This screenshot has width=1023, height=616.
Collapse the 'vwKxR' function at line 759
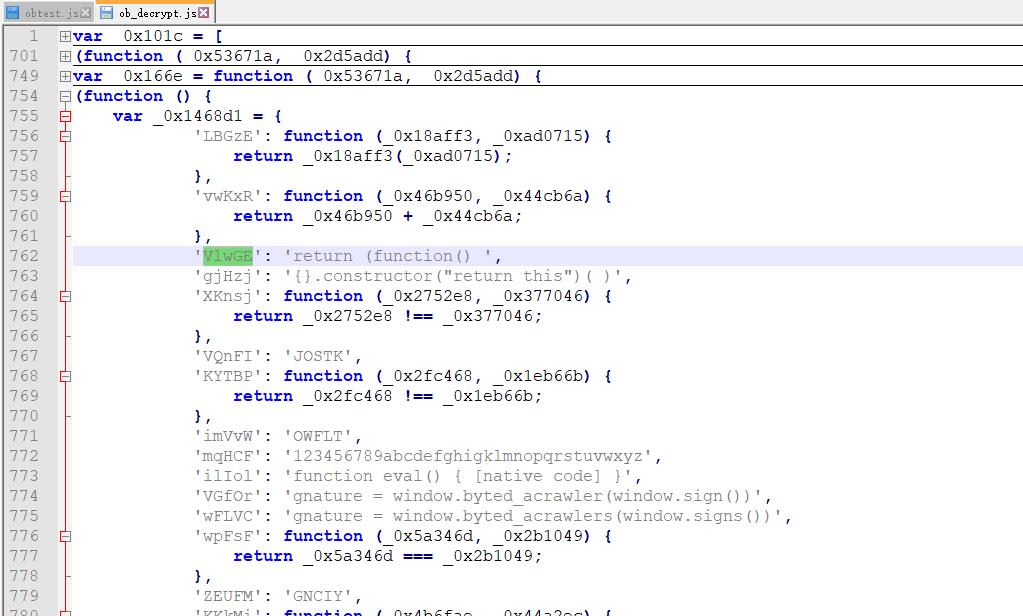(65, 196)
